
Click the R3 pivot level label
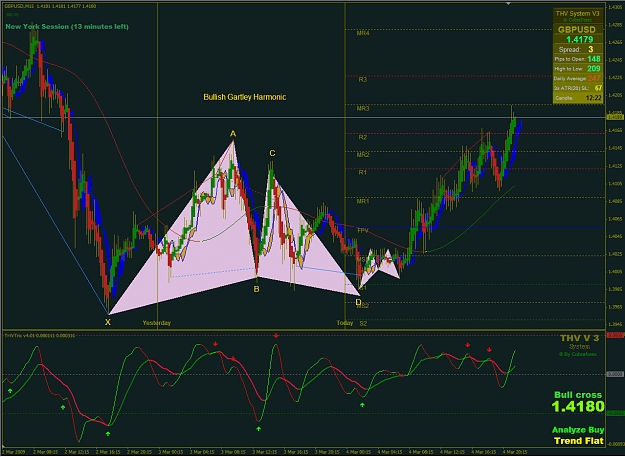(x=362, y=80)
